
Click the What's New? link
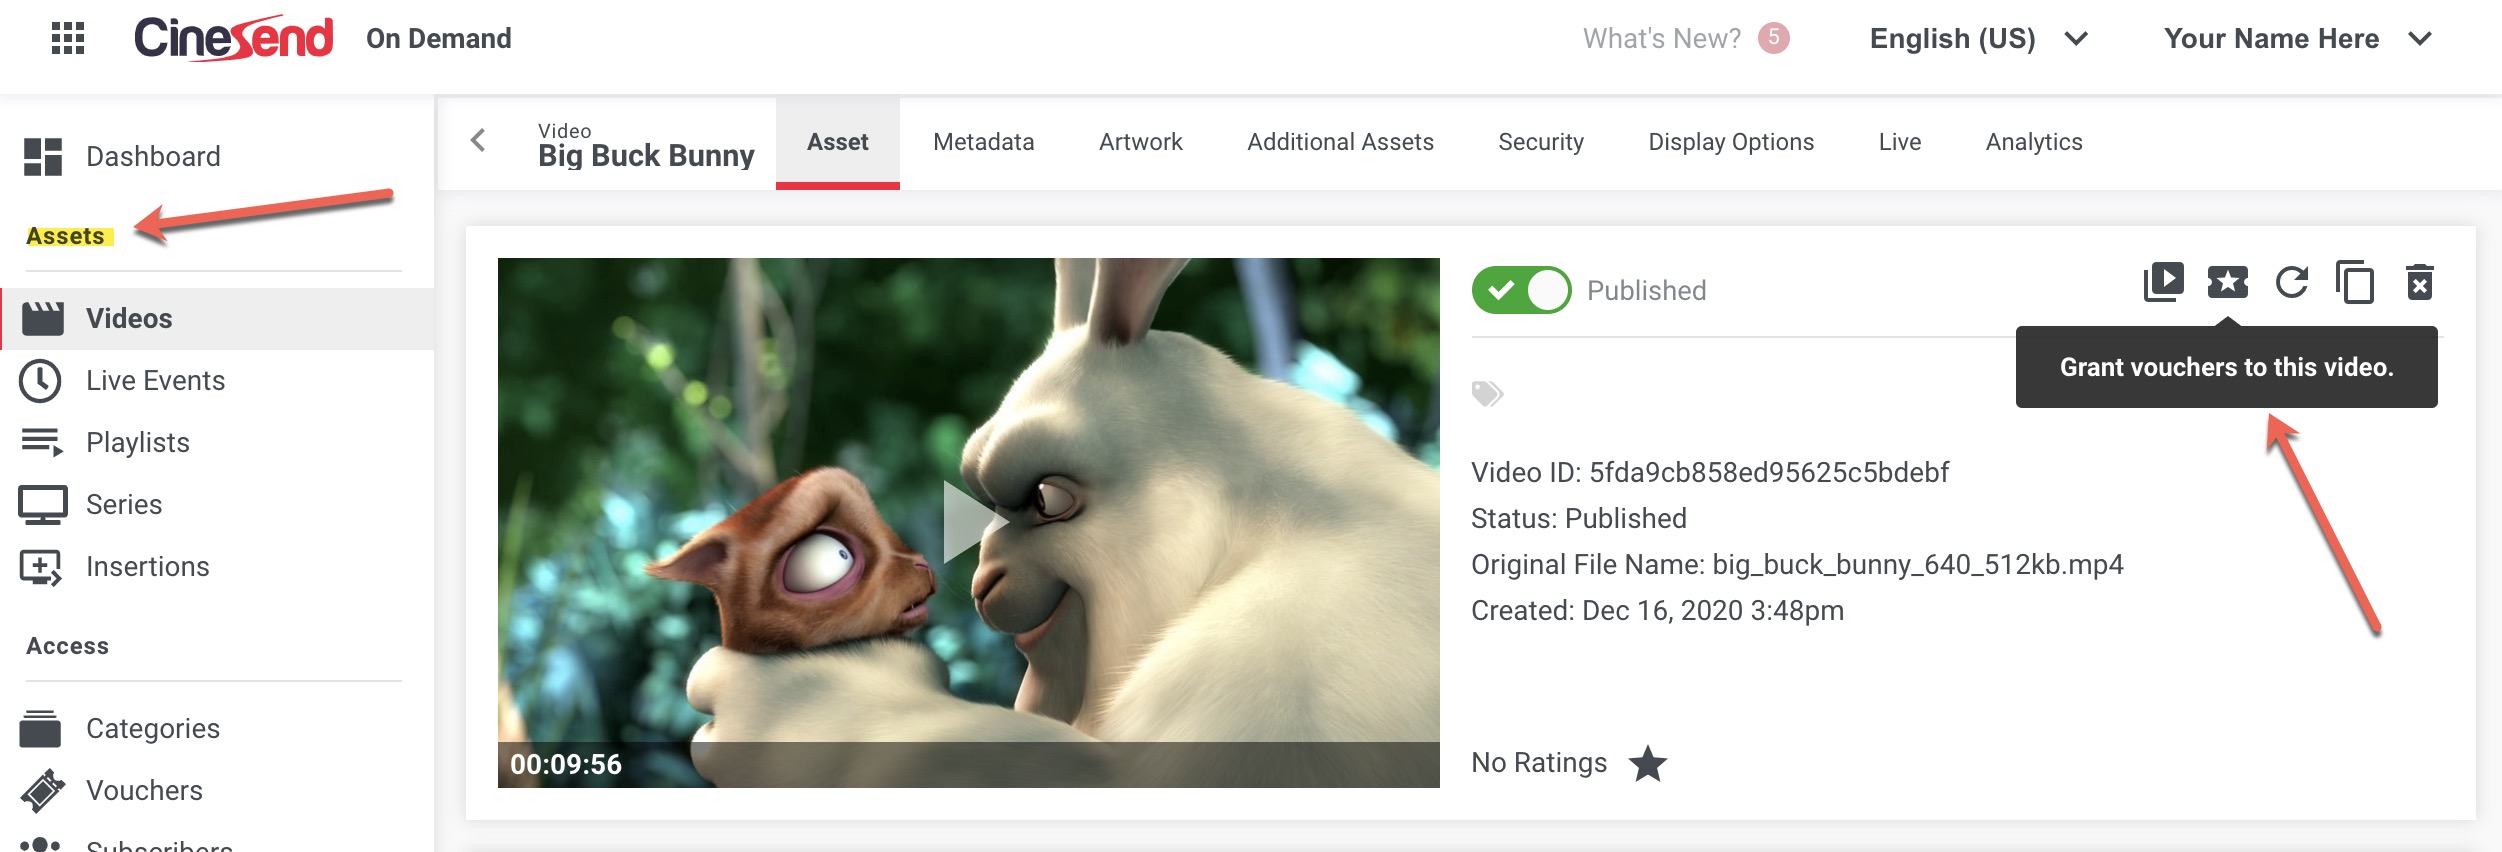click(x=1662, y=38)
